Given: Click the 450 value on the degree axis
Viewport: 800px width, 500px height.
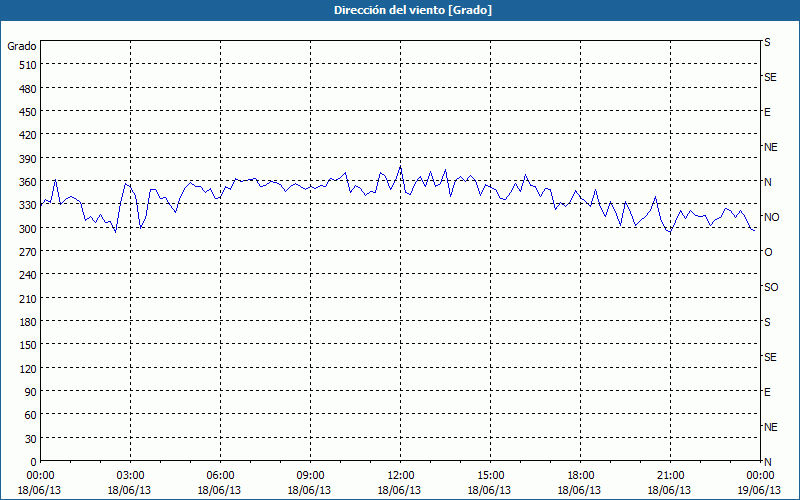Looking at the screenshot, I should tap(28, 112).
